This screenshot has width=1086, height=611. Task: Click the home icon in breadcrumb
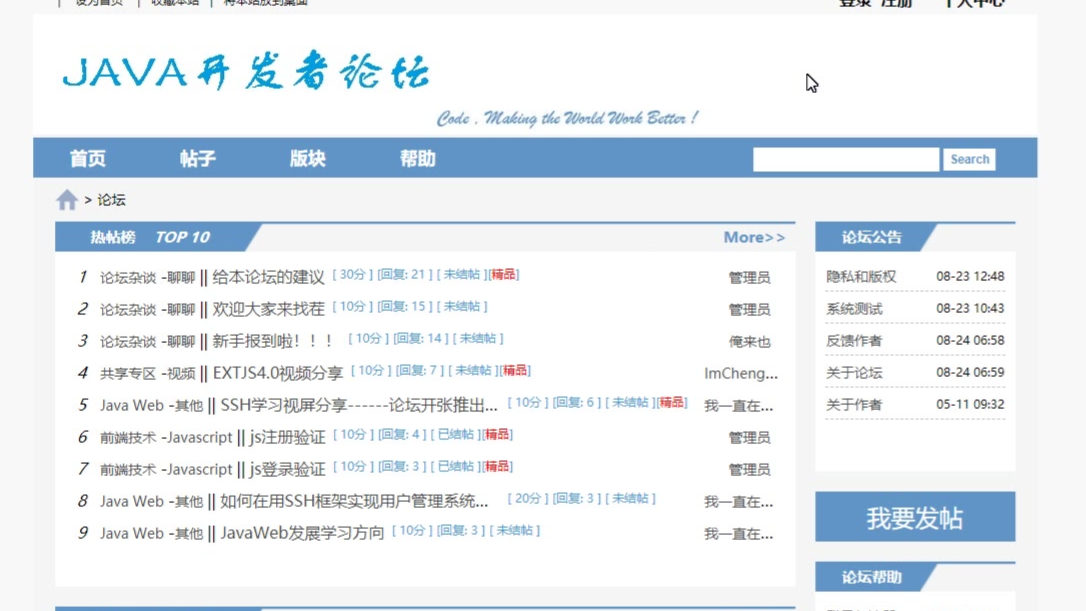[67, 200]
